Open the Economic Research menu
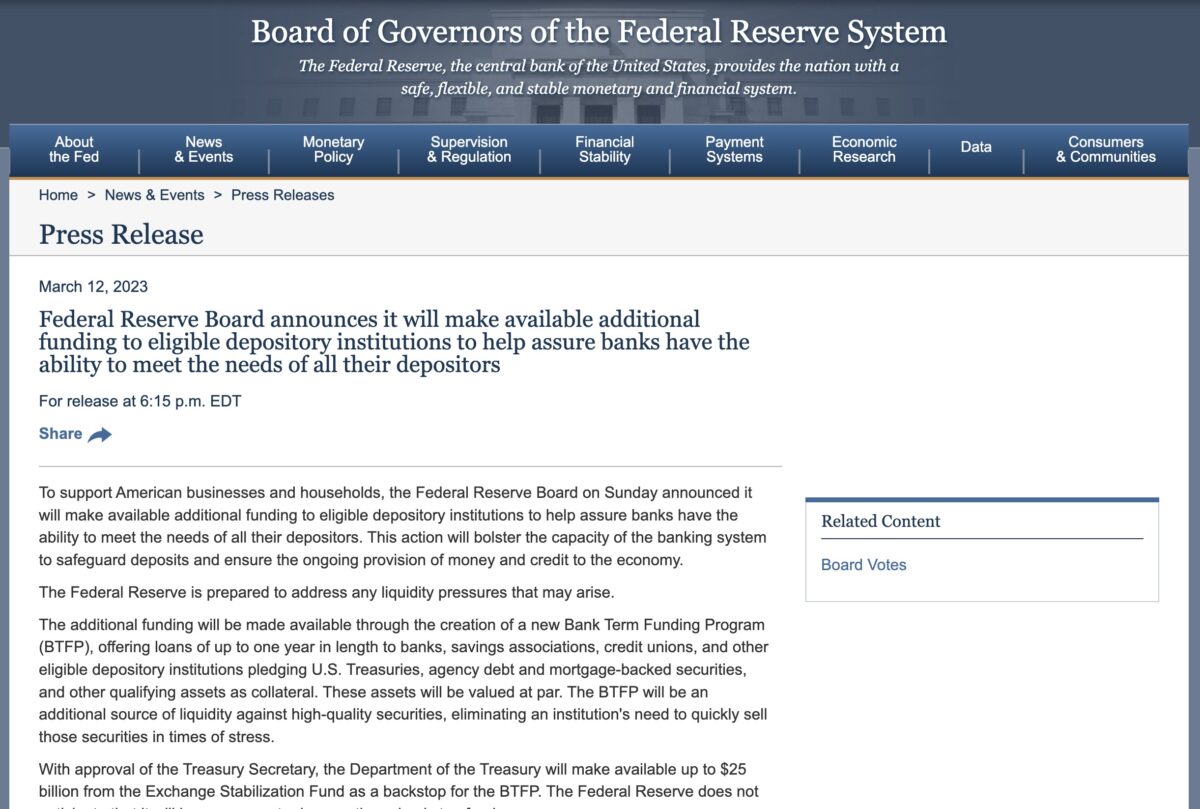This screenshot has width=1200, height=809. coord(864,149)
